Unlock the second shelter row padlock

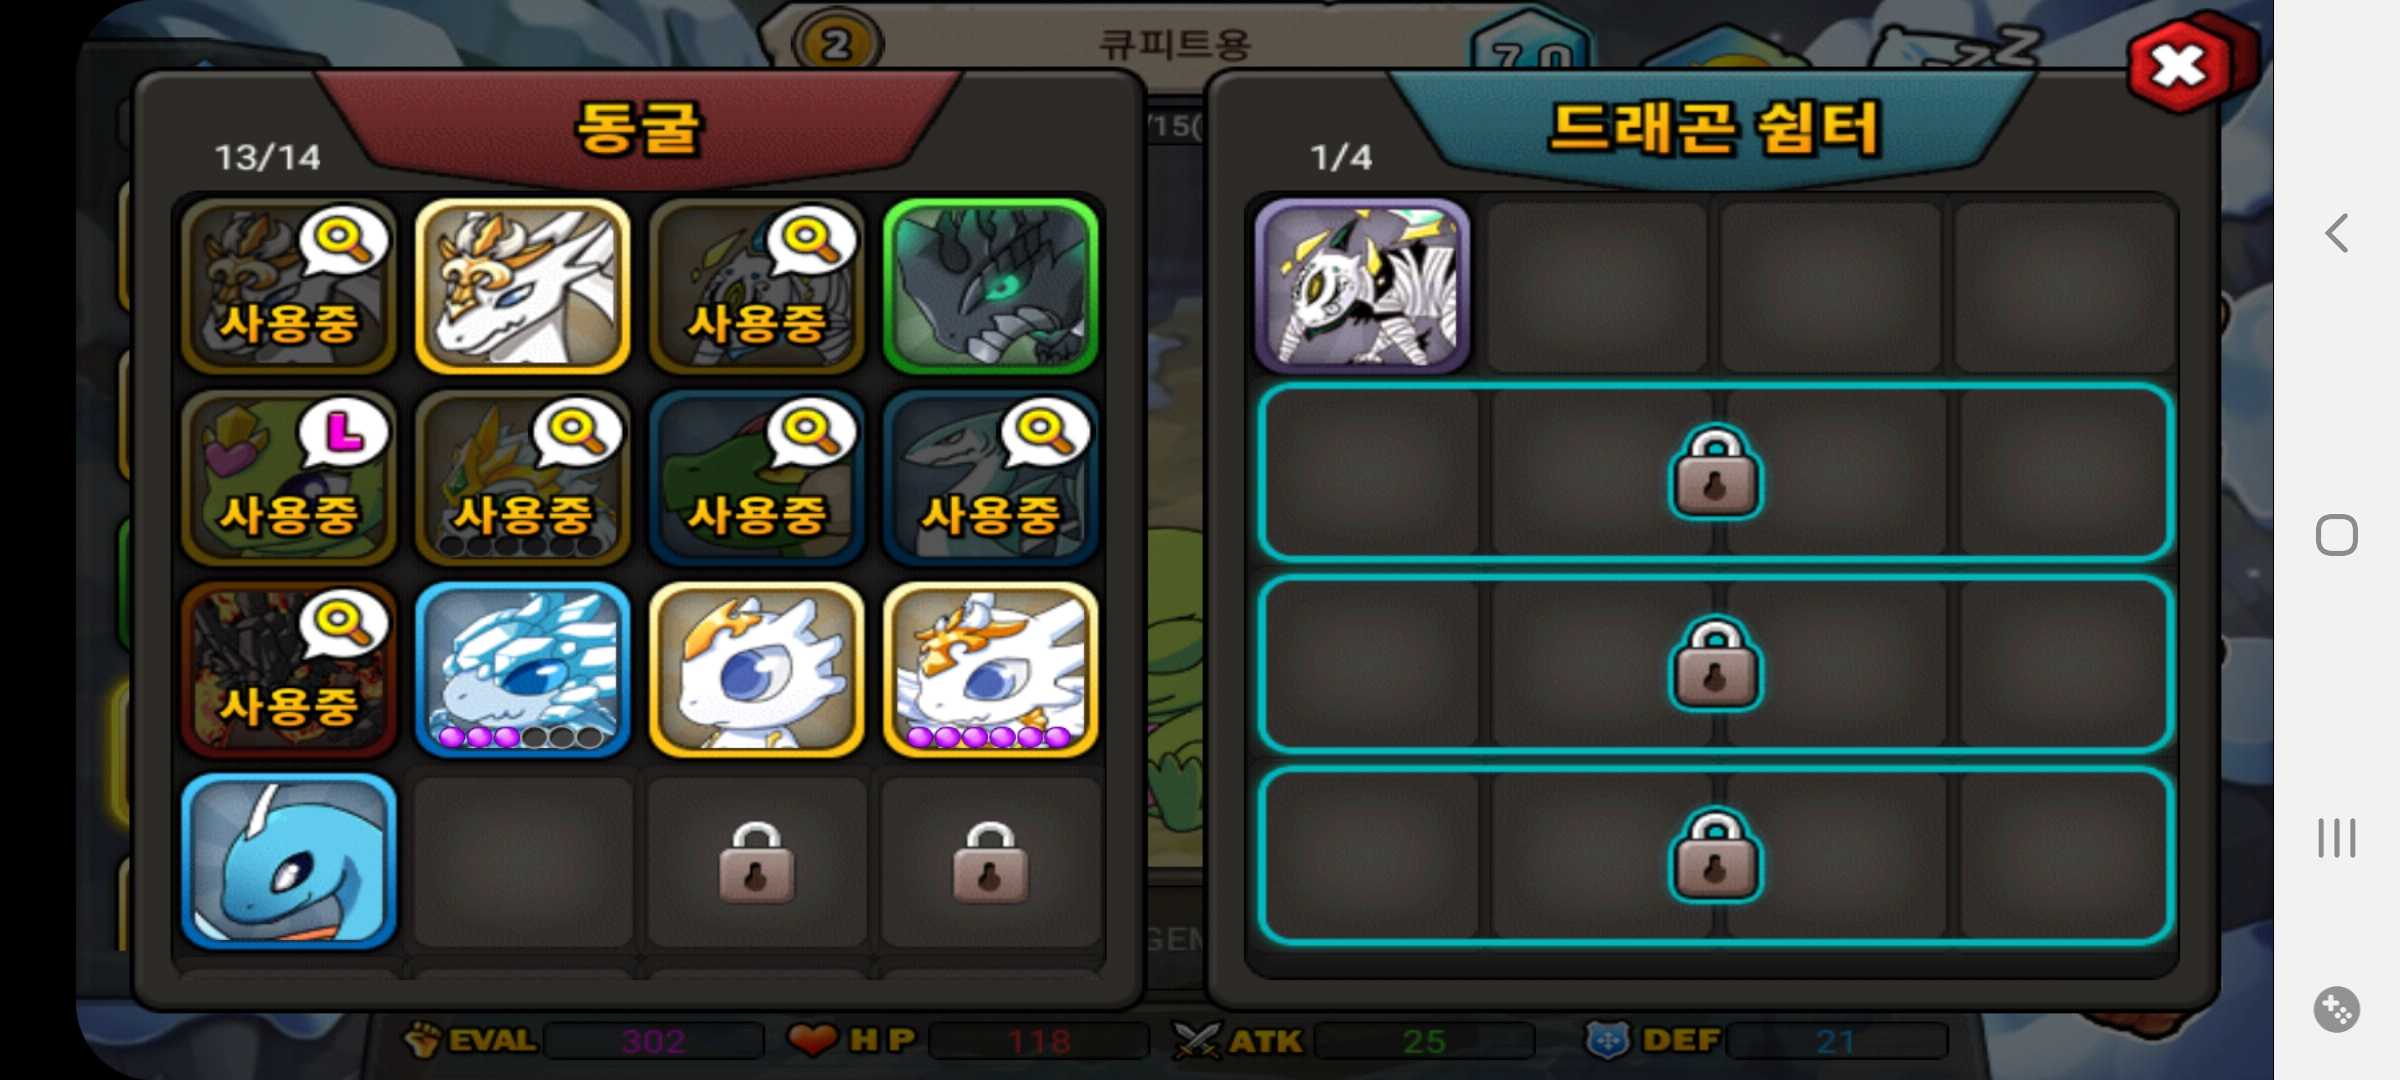click(1715, 472)
